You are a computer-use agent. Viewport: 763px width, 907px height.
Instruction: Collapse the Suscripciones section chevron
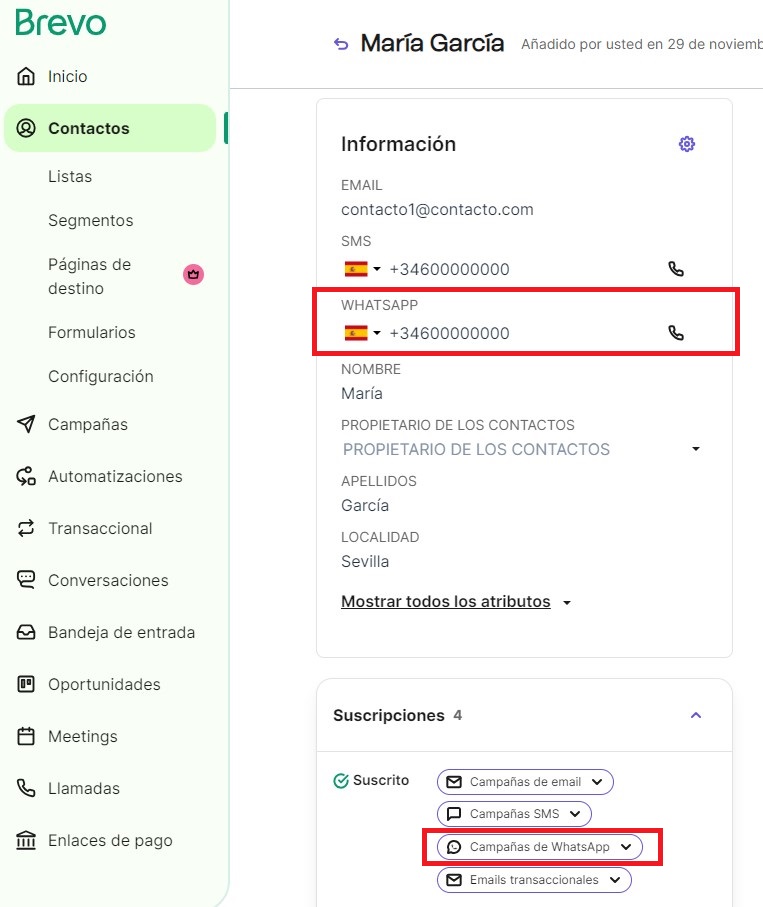pyautogui.click(x=696, y=716)
